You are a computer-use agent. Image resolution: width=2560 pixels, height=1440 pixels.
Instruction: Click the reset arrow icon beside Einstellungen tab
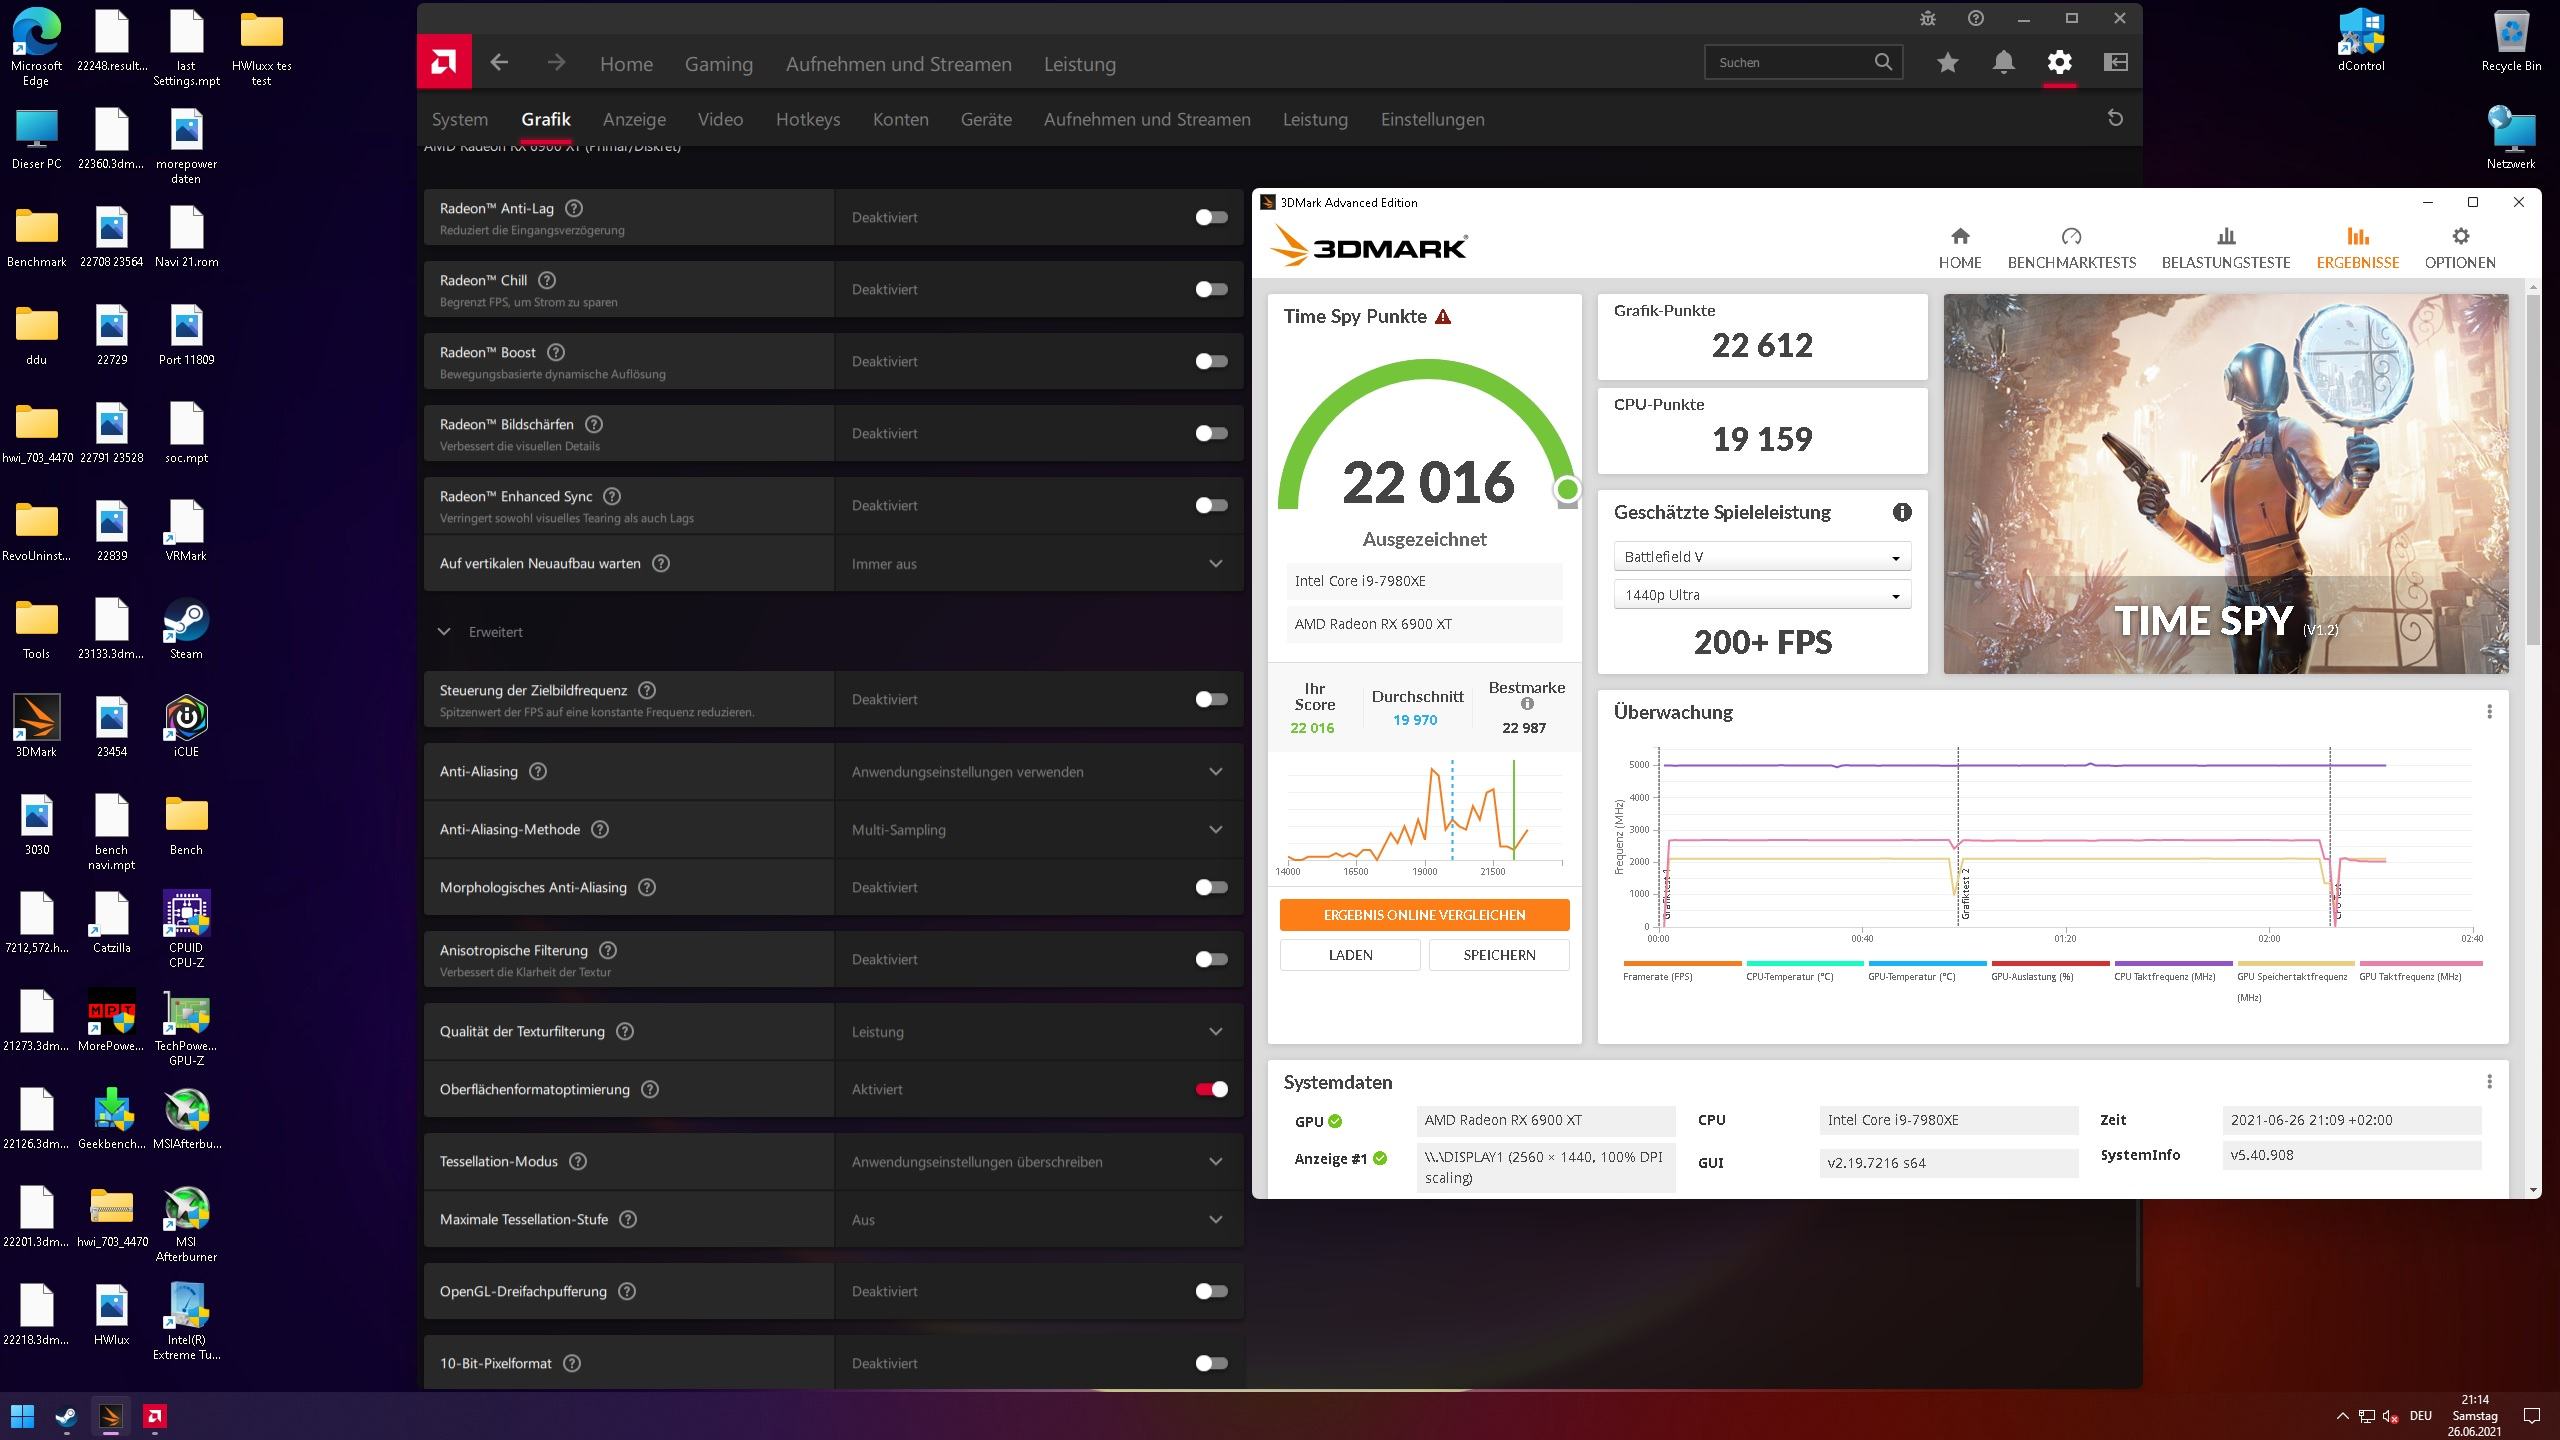coord(2115,118)
